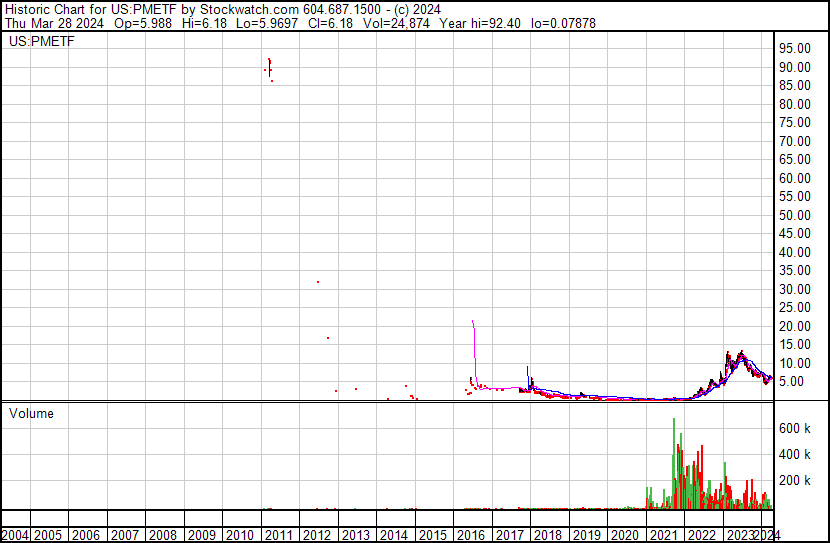830x543 pixels.
Task: Click the US:PMETF ticker label in chart
Action: [x=41, y=42]
